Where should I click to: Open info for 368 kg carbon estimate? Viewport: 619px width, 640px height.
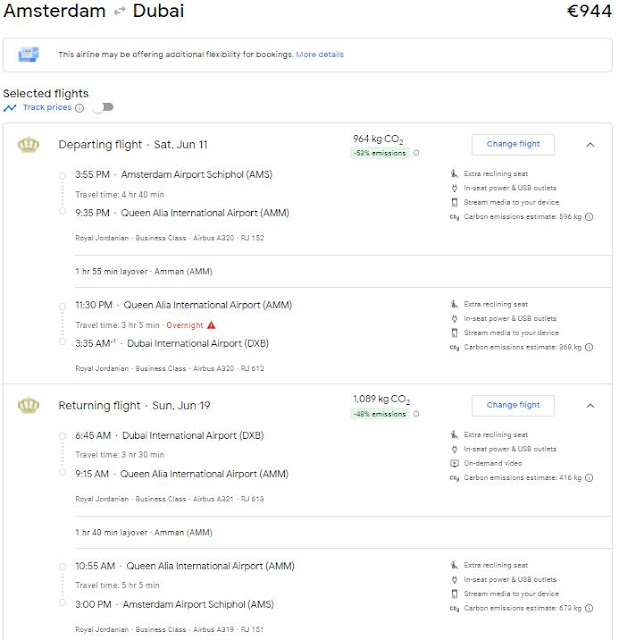tap(589, 347)
